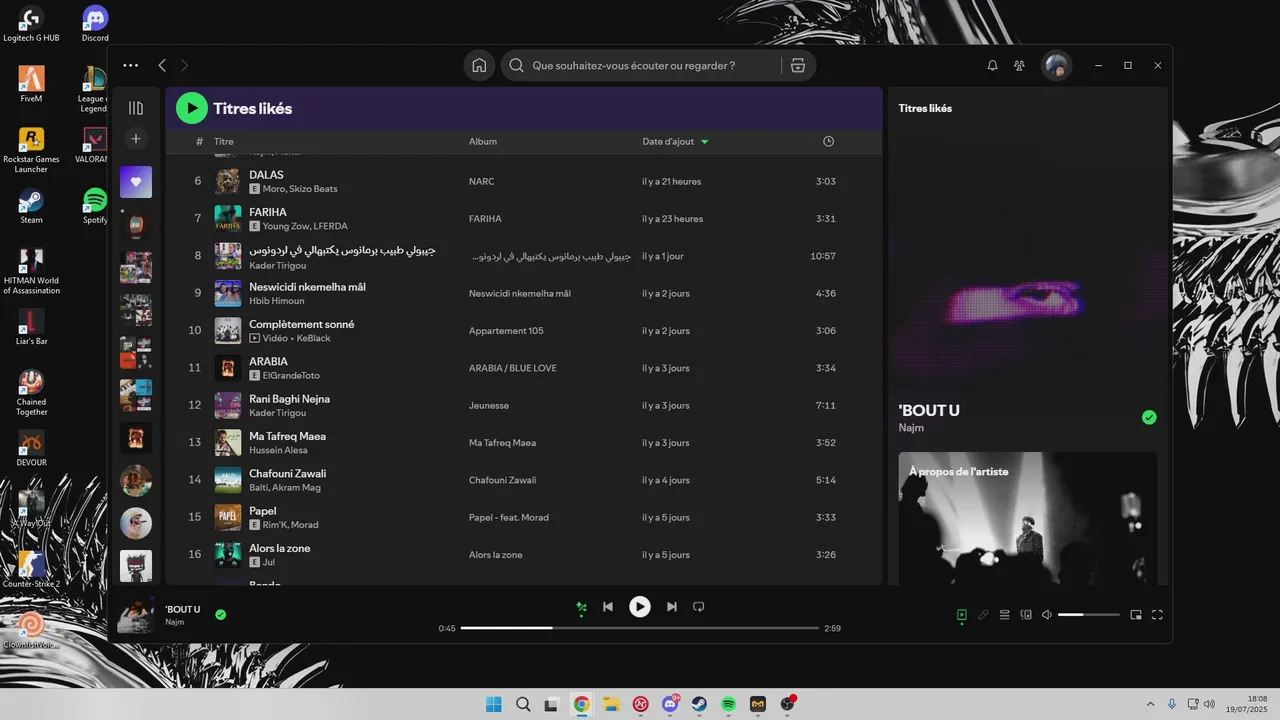Open the Windows Start button

(494, 704)
